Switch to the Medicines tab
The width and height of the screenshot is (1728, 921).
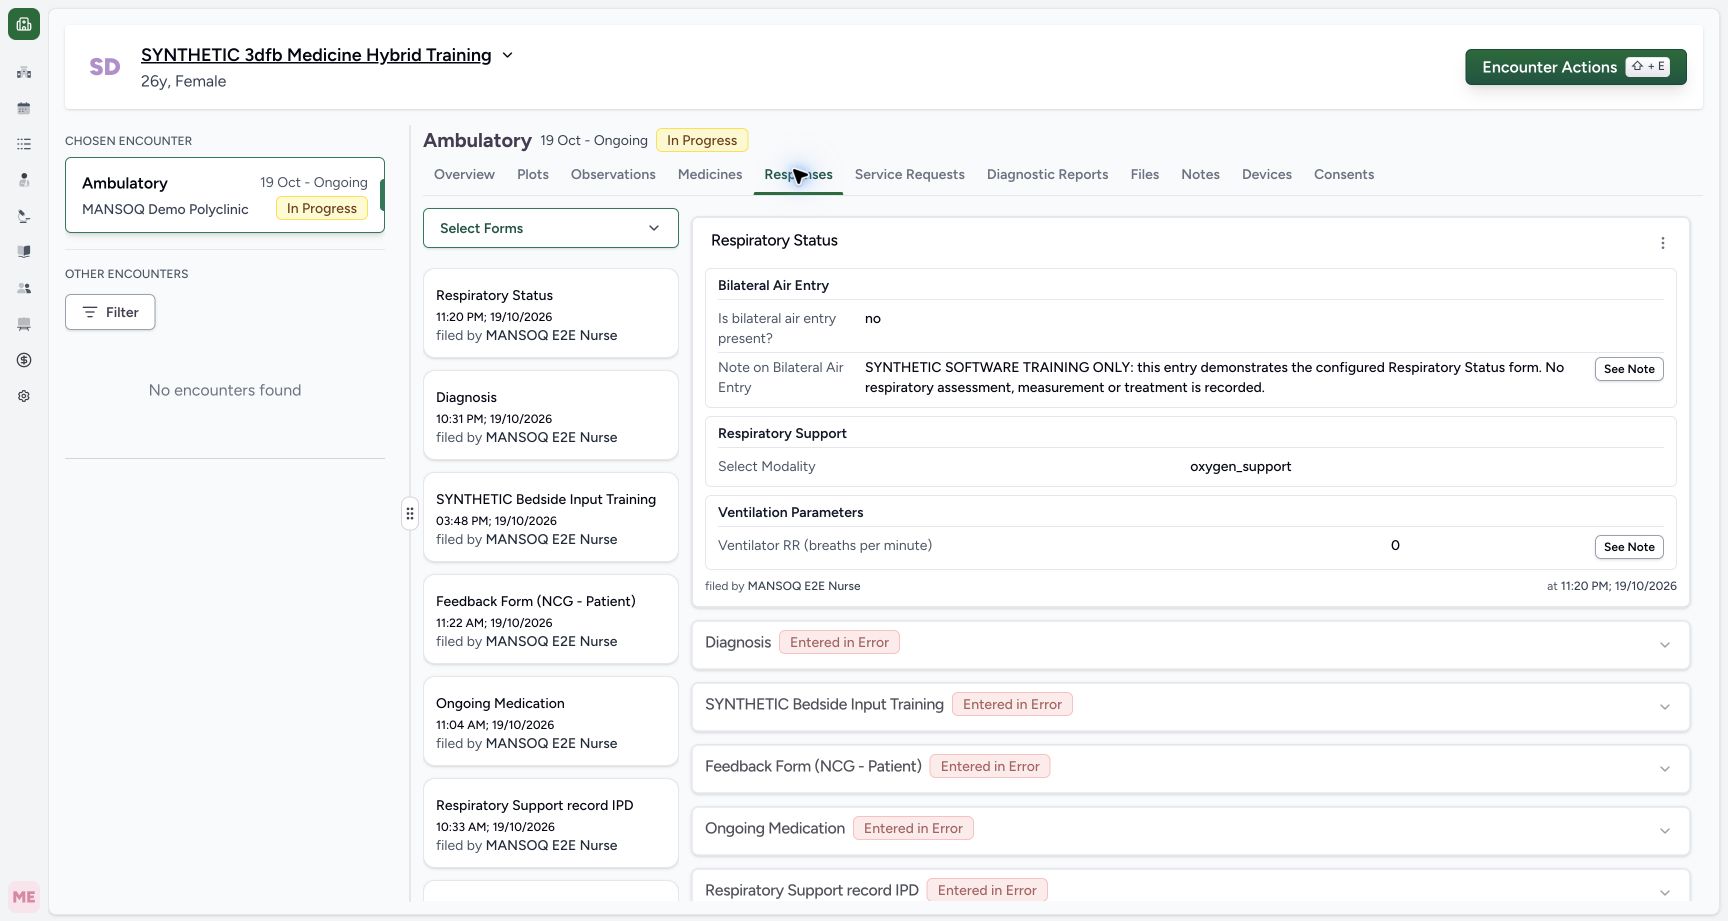pyautogui.click(x=710, y=174)
